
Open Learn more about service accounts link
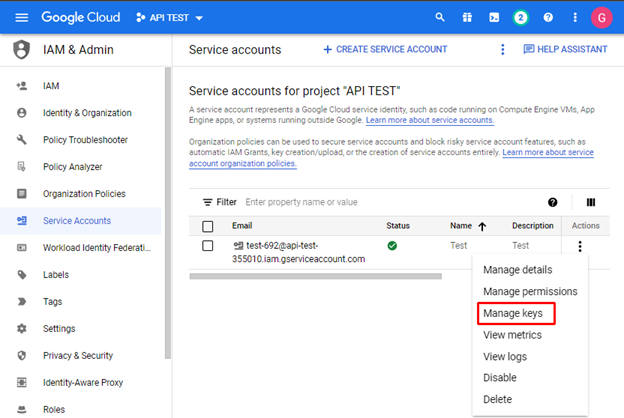click(x=430, y=120)
